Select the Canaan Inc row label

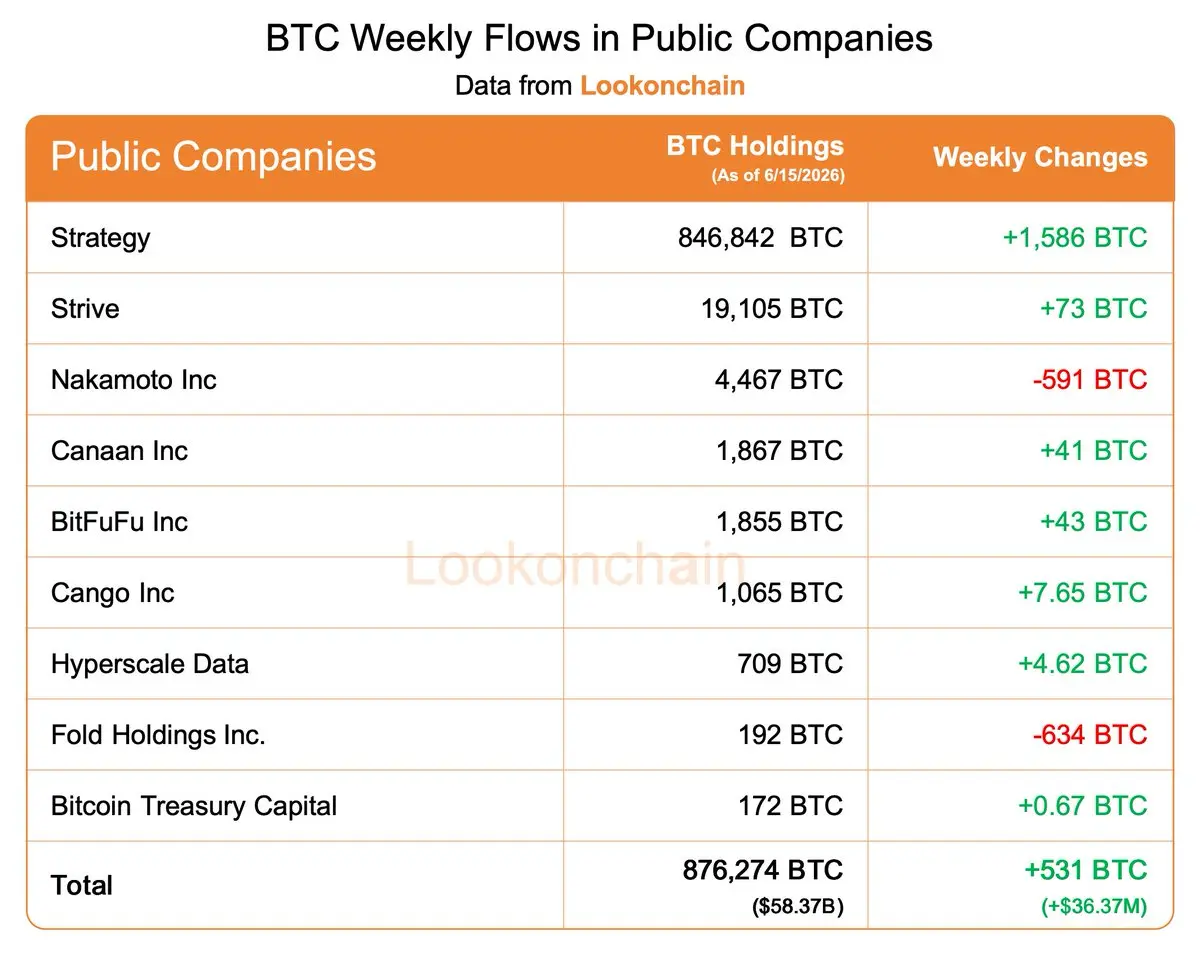point(119,450)
